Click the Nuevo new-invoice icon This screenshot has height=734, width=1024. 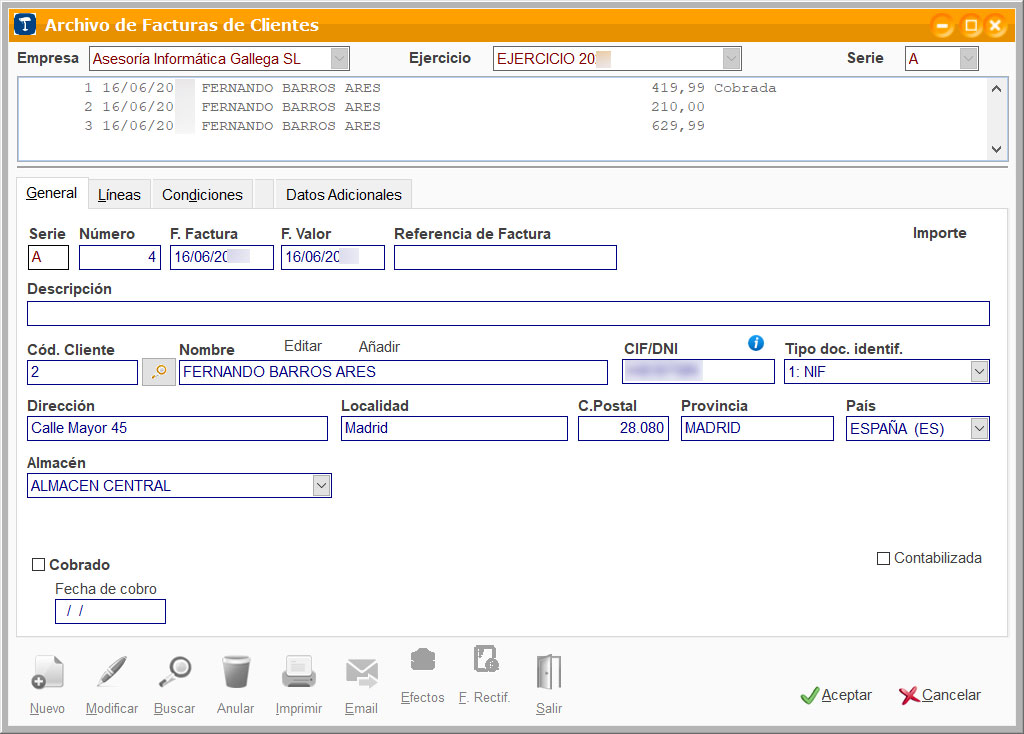(x=47, y=673)
